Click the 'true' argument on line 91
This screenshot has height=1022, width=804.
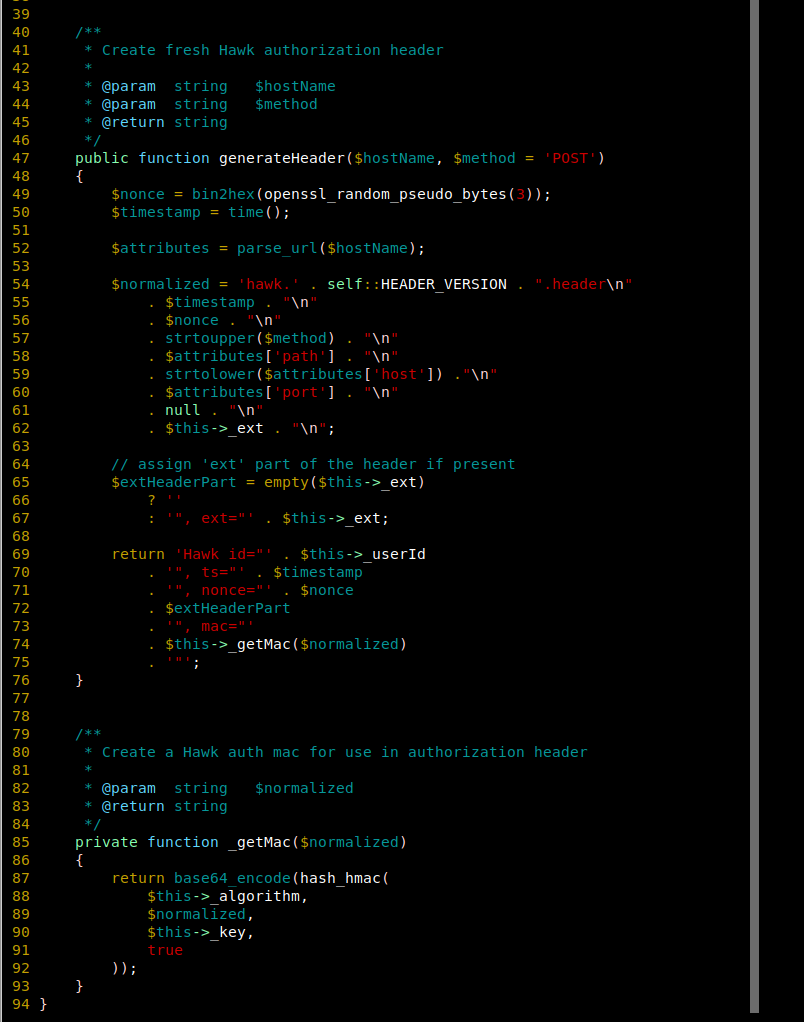165,950
